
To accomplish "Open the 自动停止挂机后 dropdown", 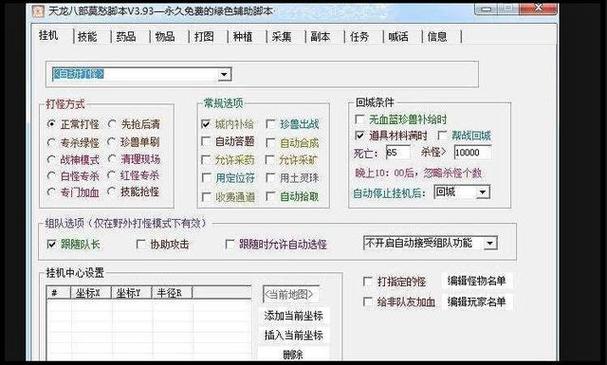I will [x=482, y=192].
